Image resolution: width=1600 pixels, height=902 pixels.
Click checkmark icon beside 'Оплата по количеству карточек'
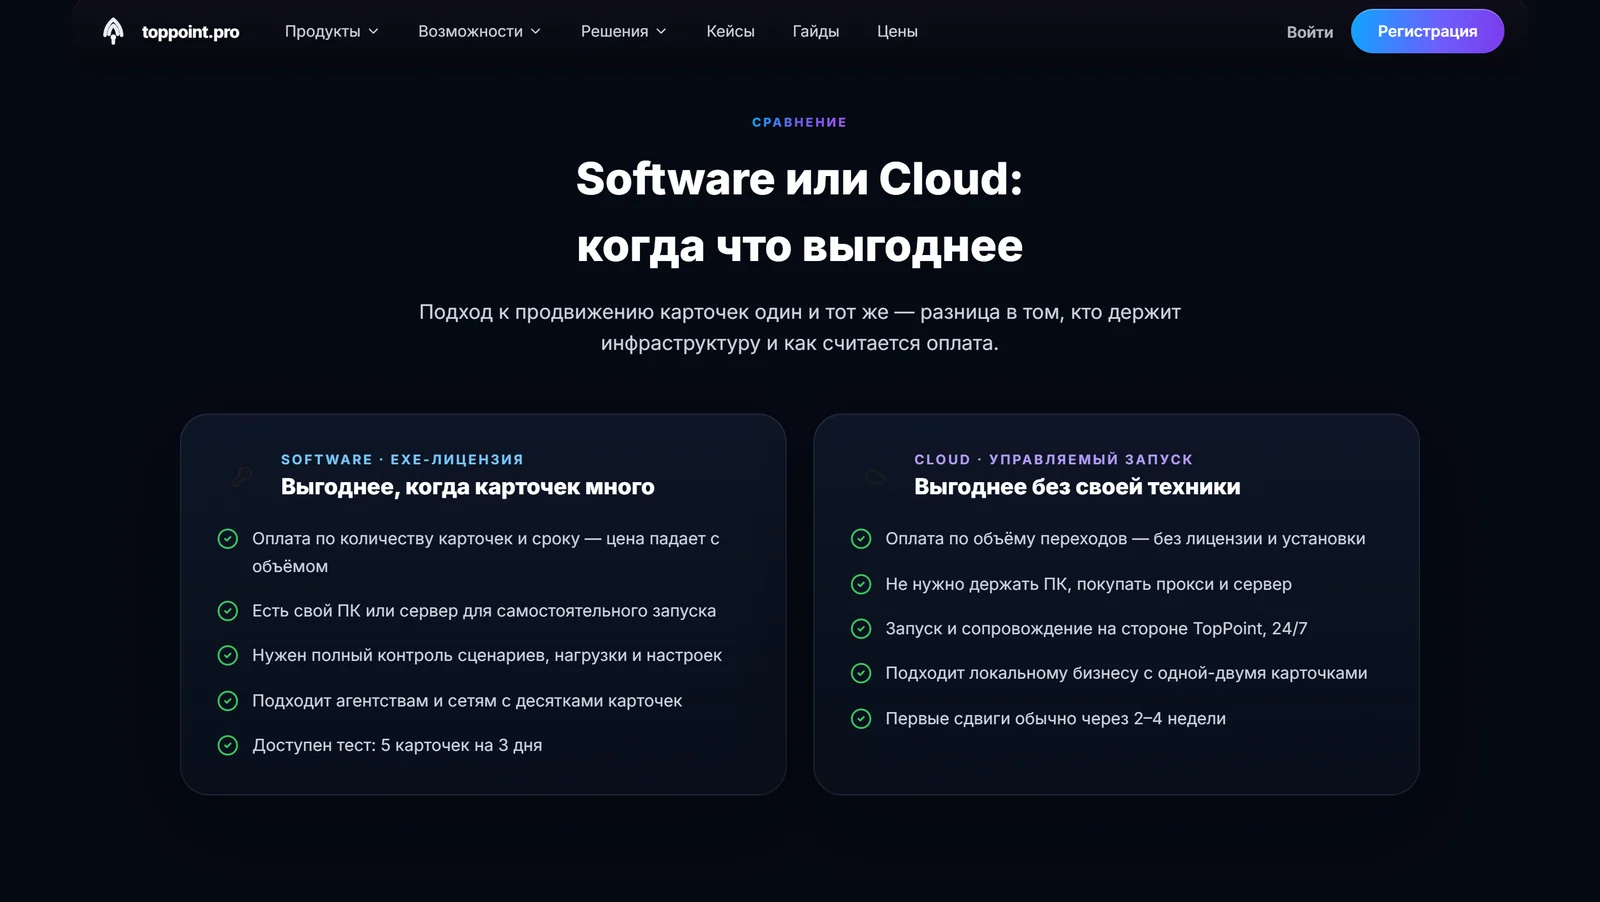point(228,539)
